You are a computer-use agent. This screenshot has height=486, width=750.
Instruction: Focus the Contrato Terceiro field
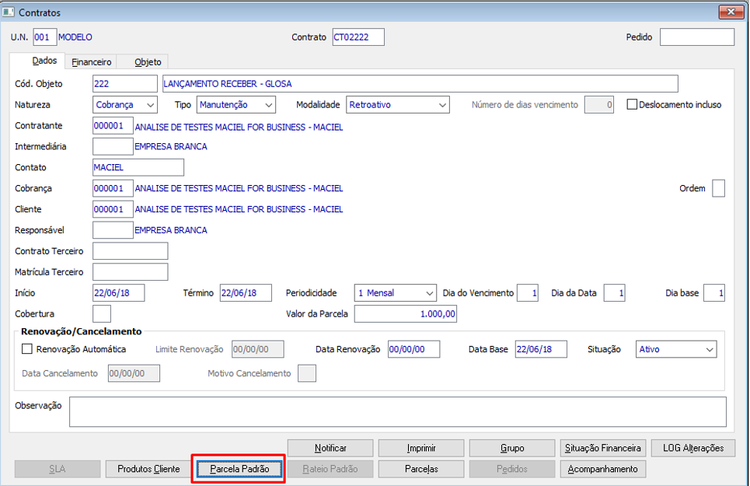[130, 251]
